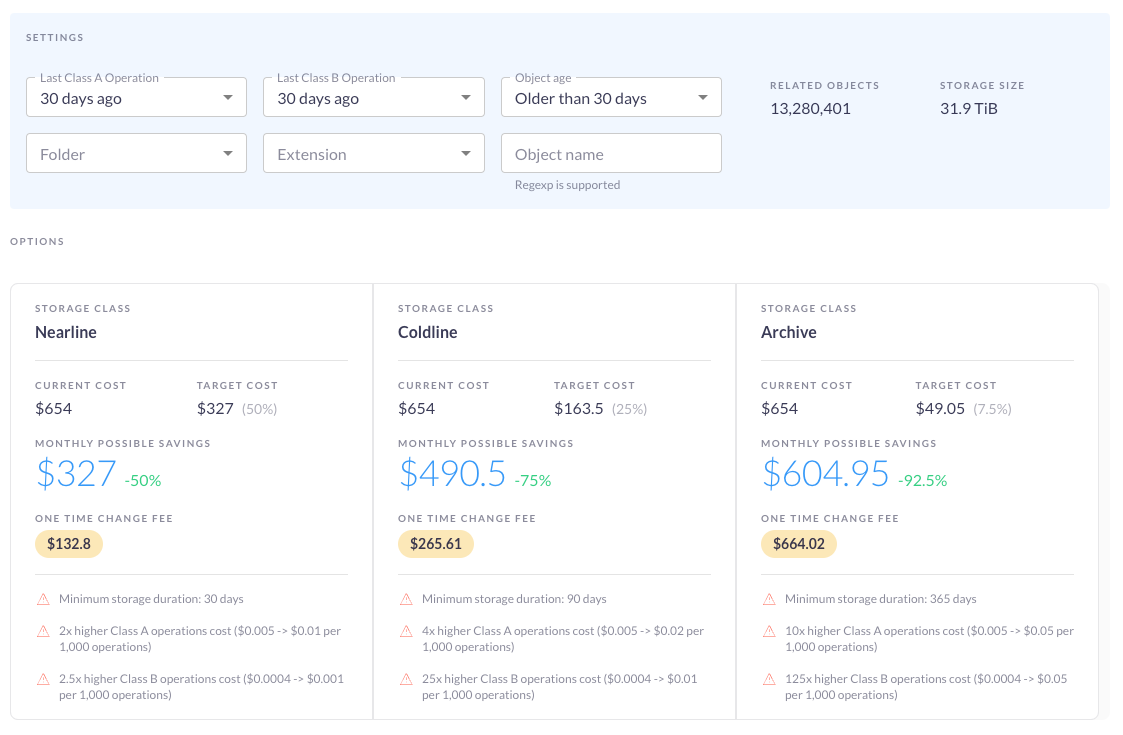The height and width of the screenshot is (735, 1123).
Task: Click warning icon beside Coldline Class B operations warning
Action: 405,679
